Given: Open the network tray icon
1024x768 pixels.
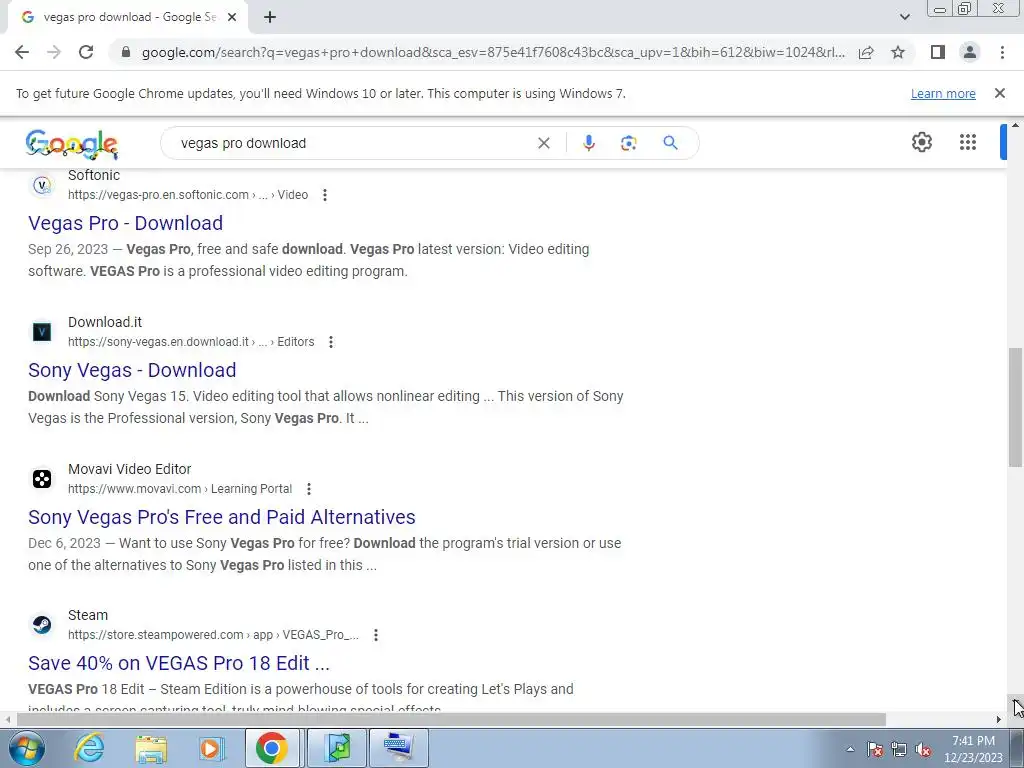Looking at the screenshot, I should pos(899,750).
